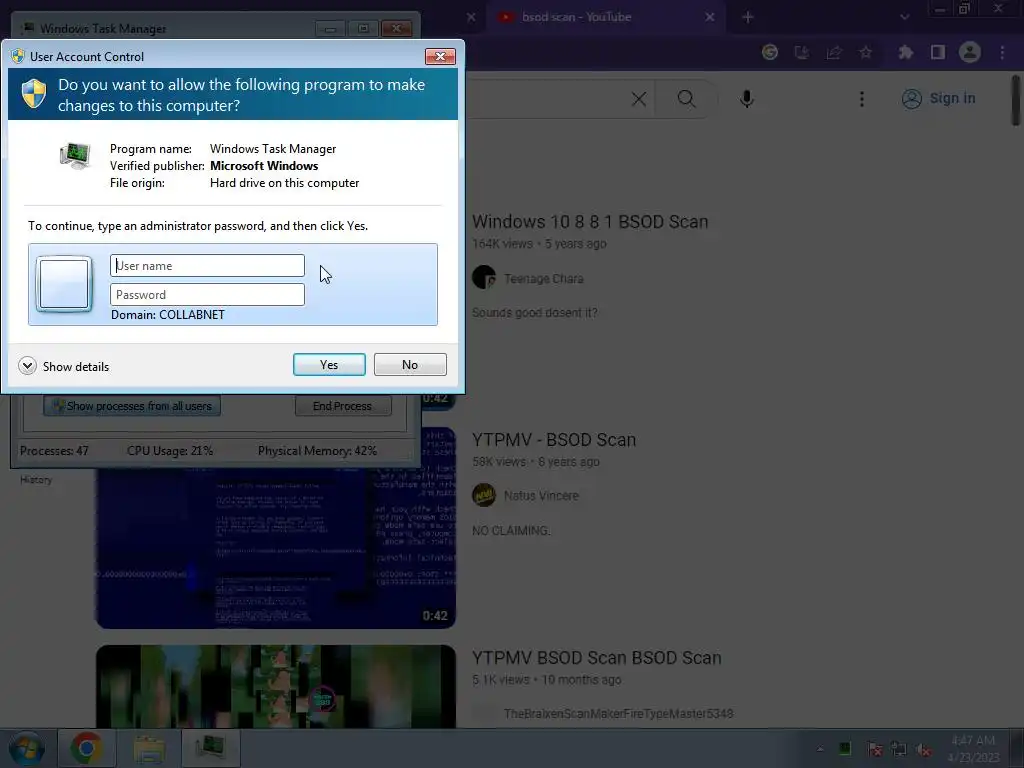
Task: Toggle the browser side panel icon
Action: pyautogui.click(x=938, y=52)
